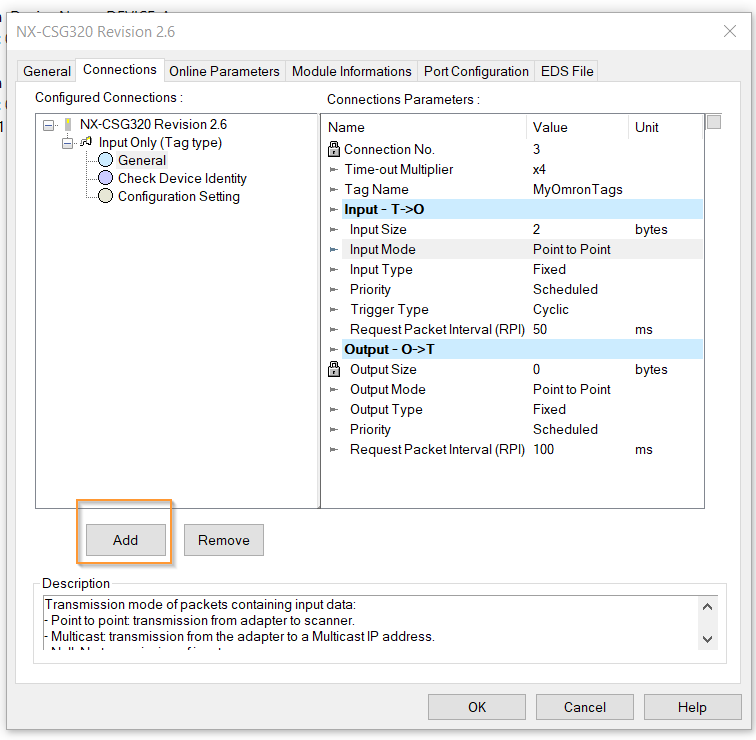Select the Check Device Identity circle icon

[x=106, y=178]
